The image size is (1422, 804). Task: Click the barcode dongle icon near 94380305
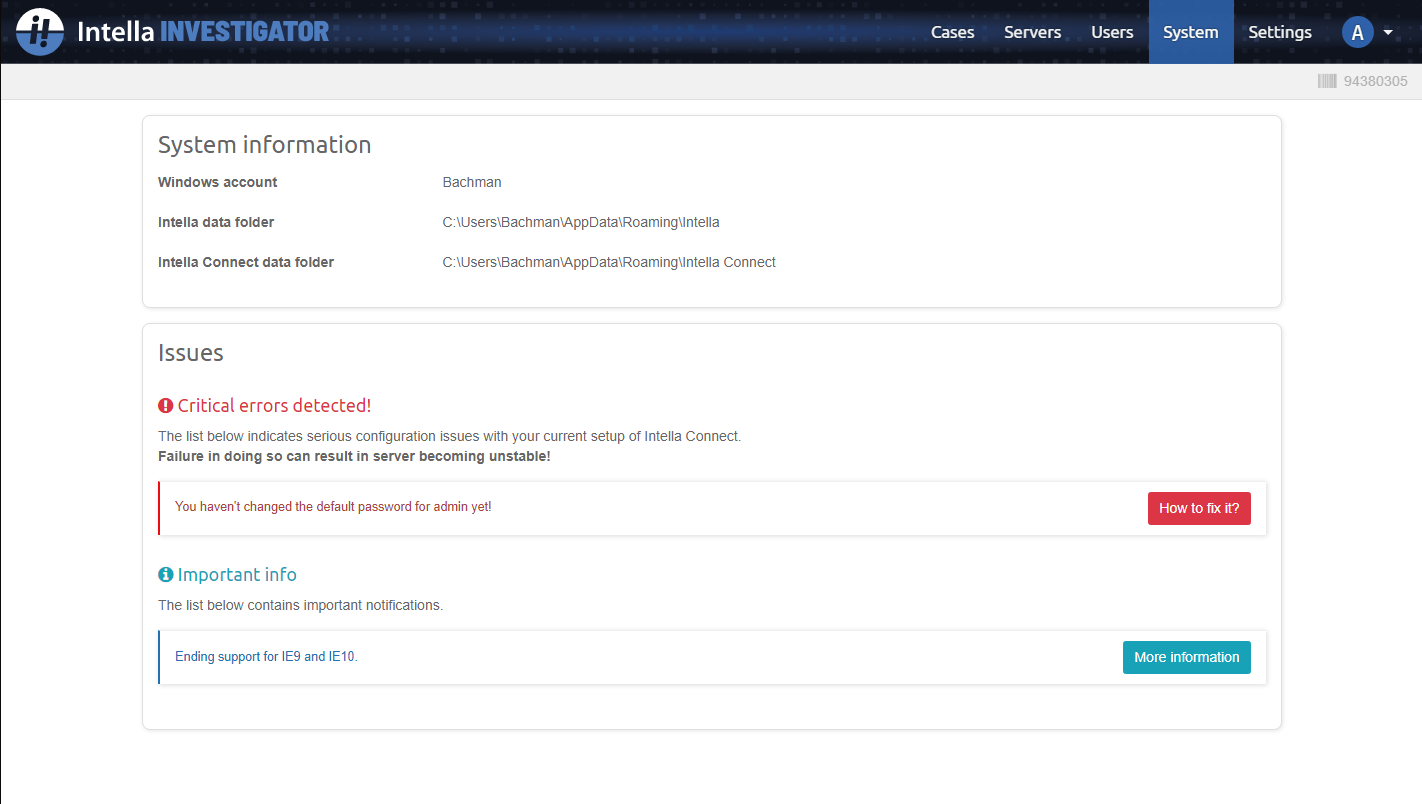pos(1328,80)
